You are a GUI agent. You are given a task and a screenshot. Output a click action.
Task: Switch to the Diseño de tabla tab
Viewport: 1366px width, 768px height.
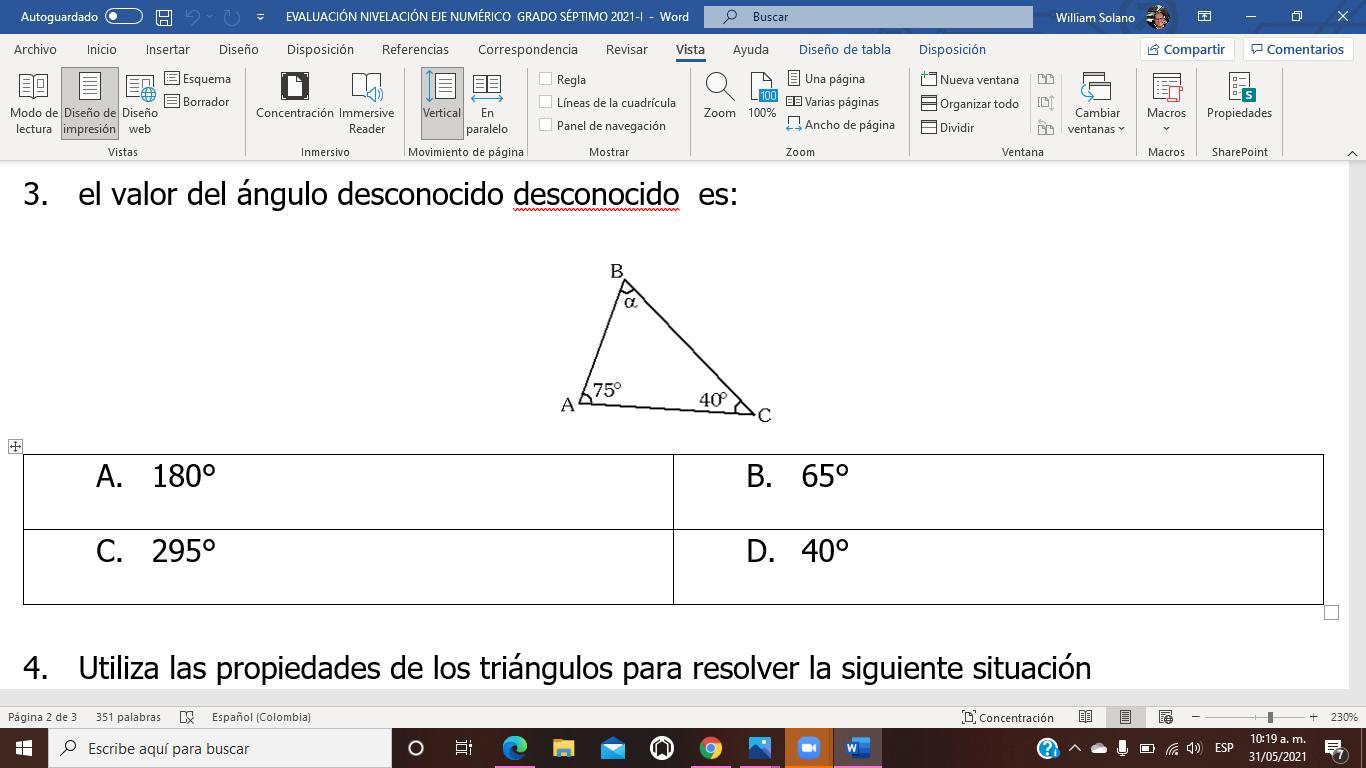click(844, 49)
